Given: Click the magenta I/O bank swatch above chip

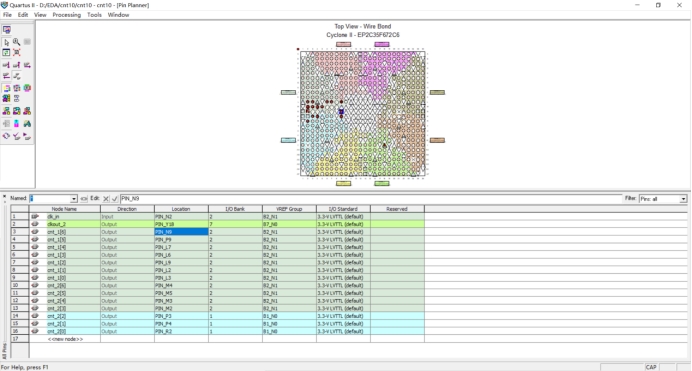Looking at the screenshot, I should click(x=382, y=44).
